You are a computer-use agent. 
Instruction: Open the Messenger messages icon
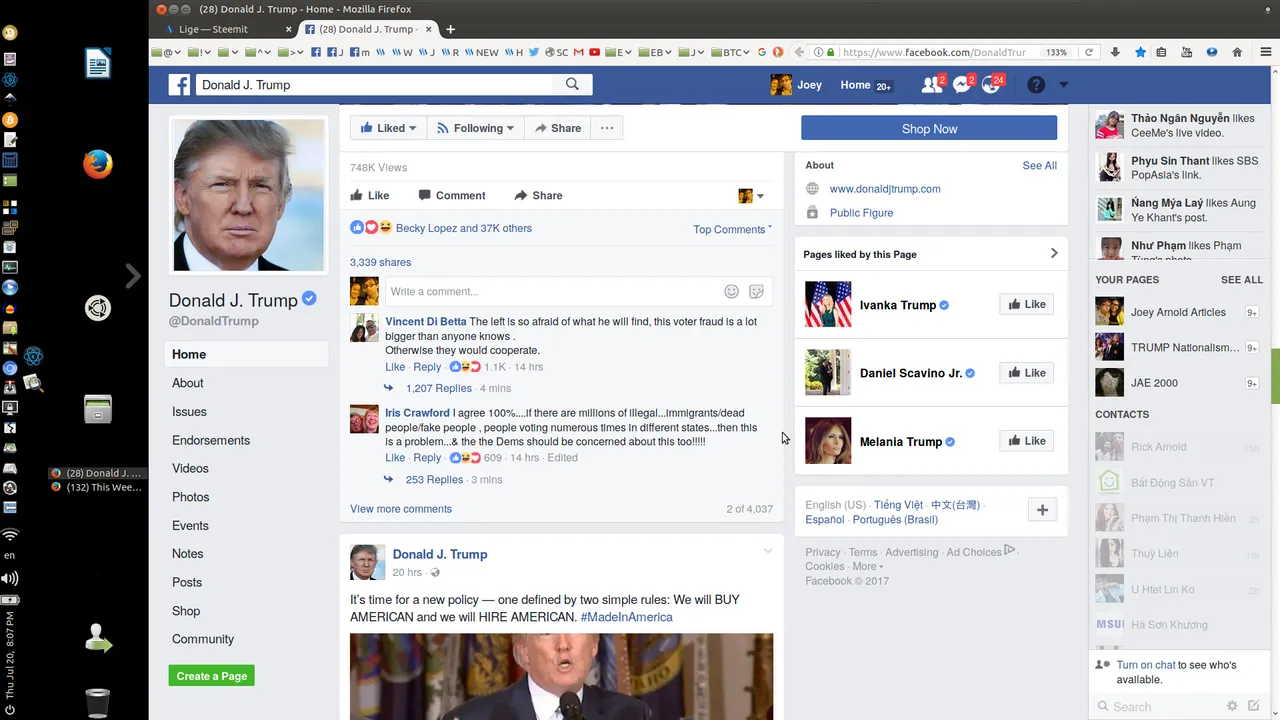962,85
